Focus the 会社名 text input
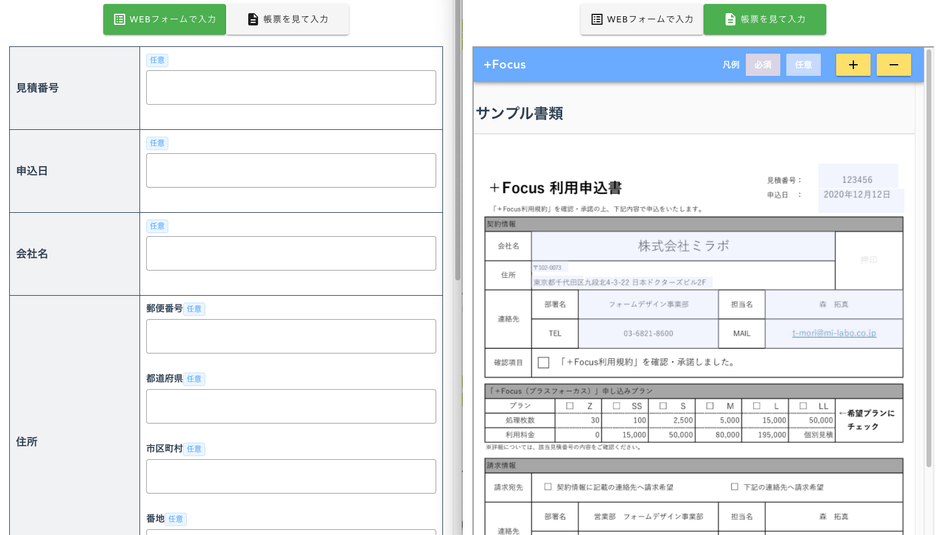The image size is (940, 535). tap(291, 253)
